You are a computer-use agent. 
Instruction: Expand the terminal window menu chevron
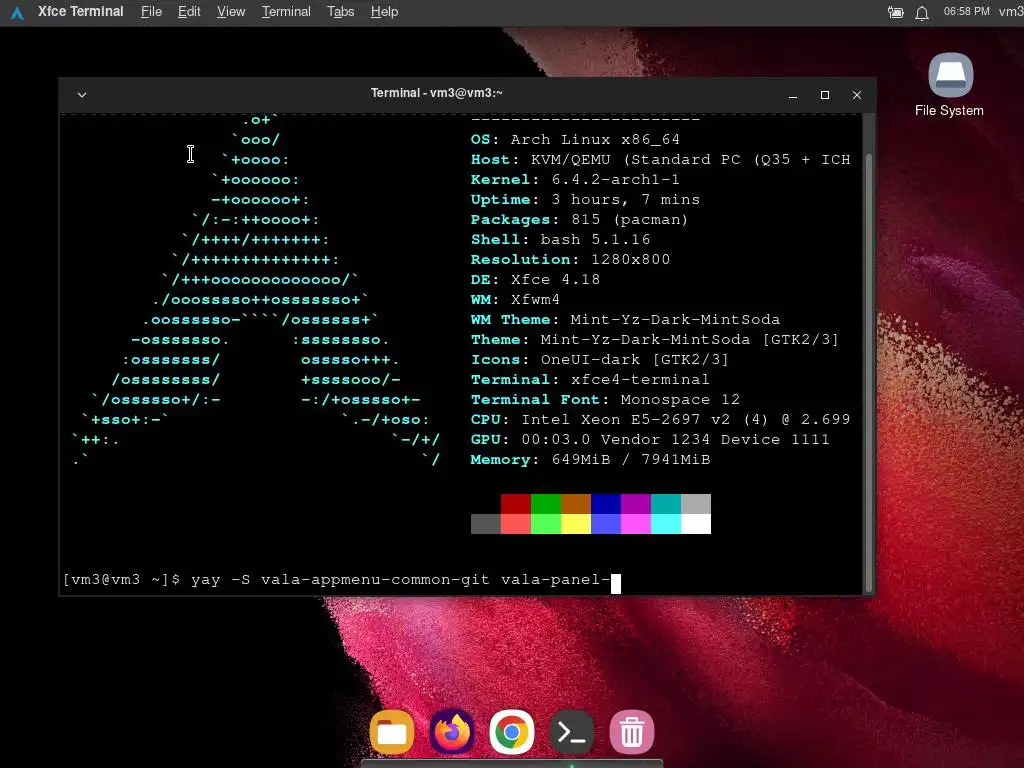pyautogui.click(x=82, y=95)
